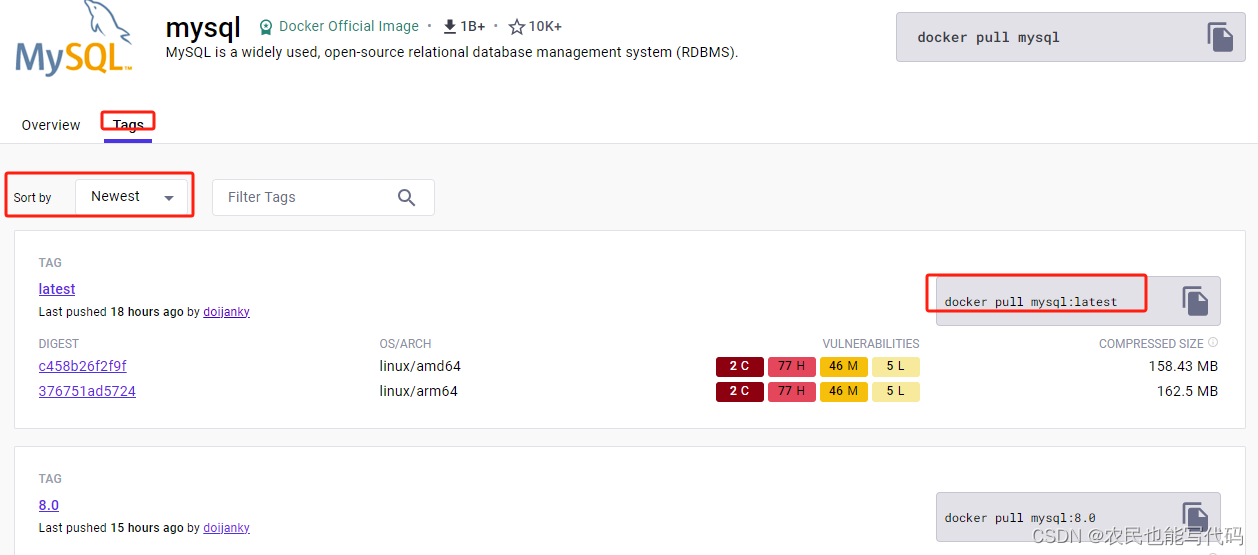Click 5 L low badge for linux/arm64
This screenshot has width=1258, height=555.
pyautogui.click(x=896, y=391)
